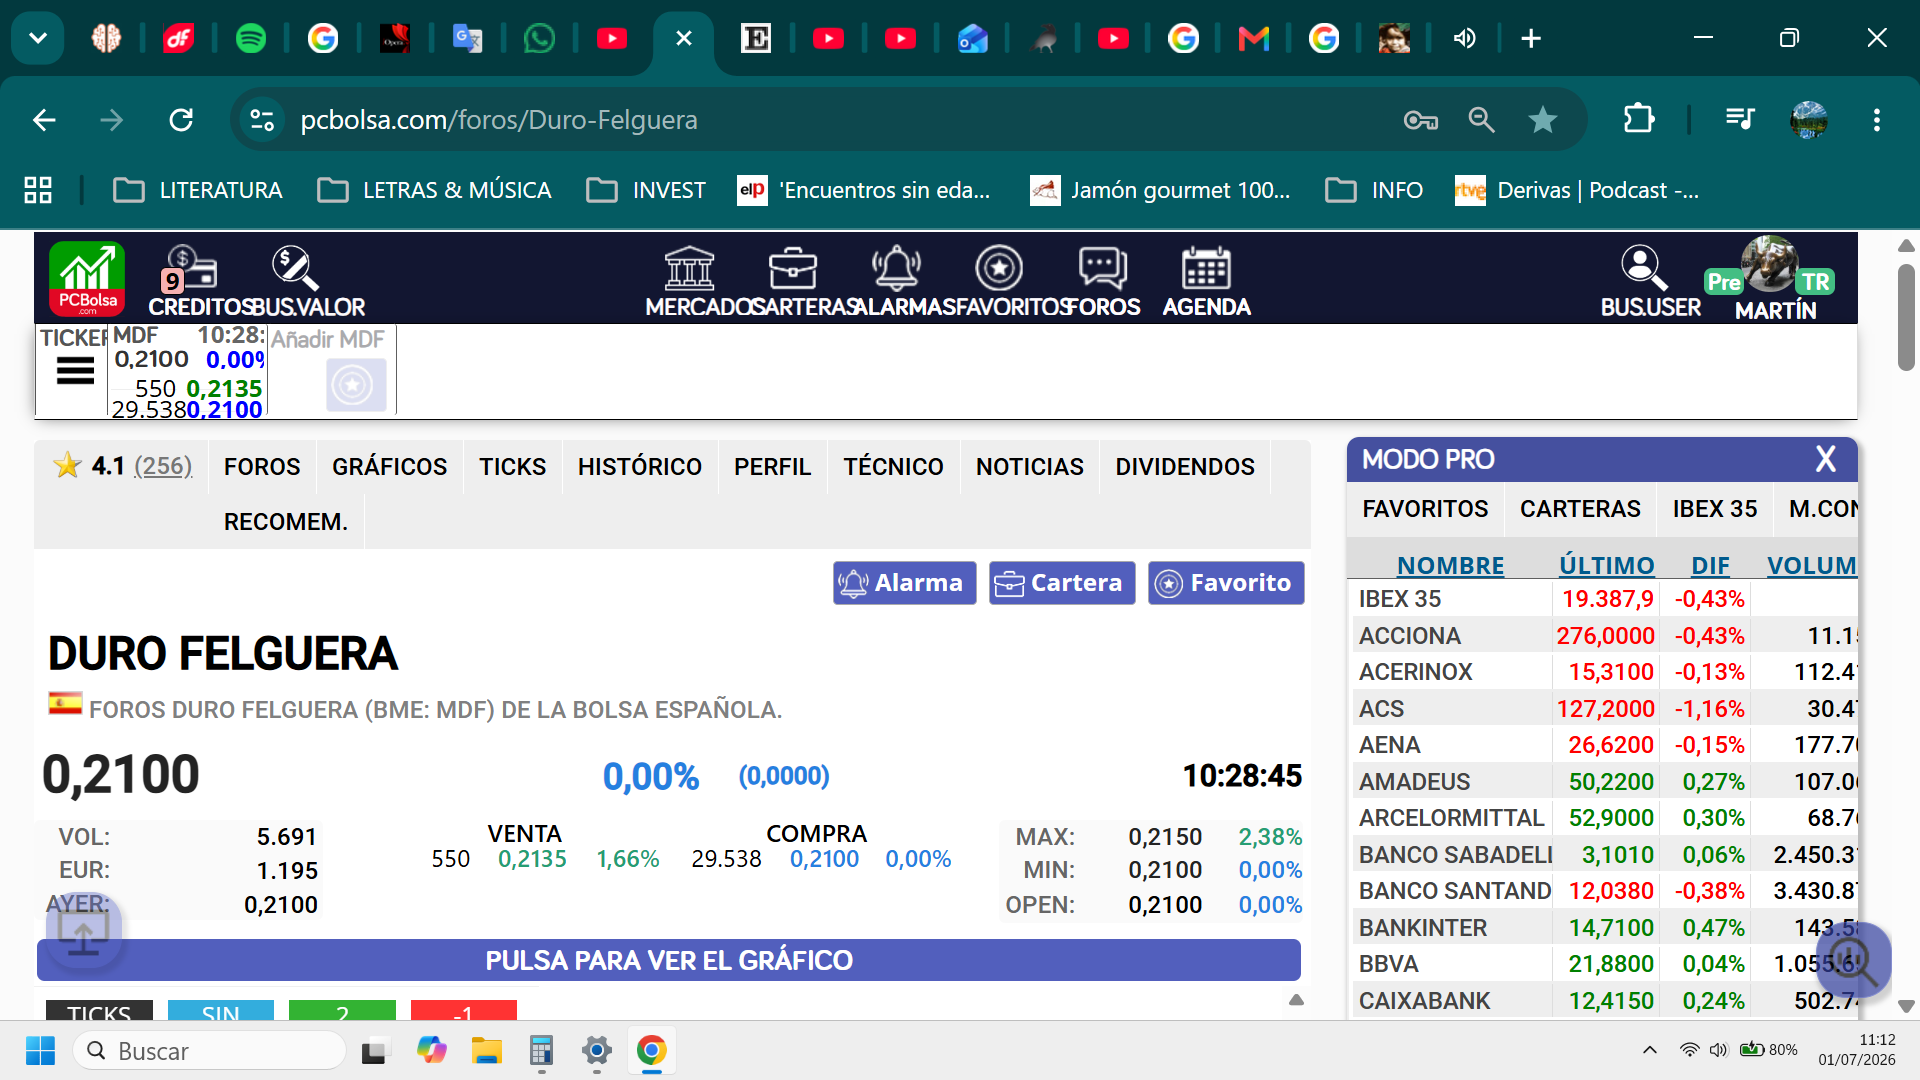Click the Cartera button
Screen dimensions: 1920x1080
[x=1062, y=583]
